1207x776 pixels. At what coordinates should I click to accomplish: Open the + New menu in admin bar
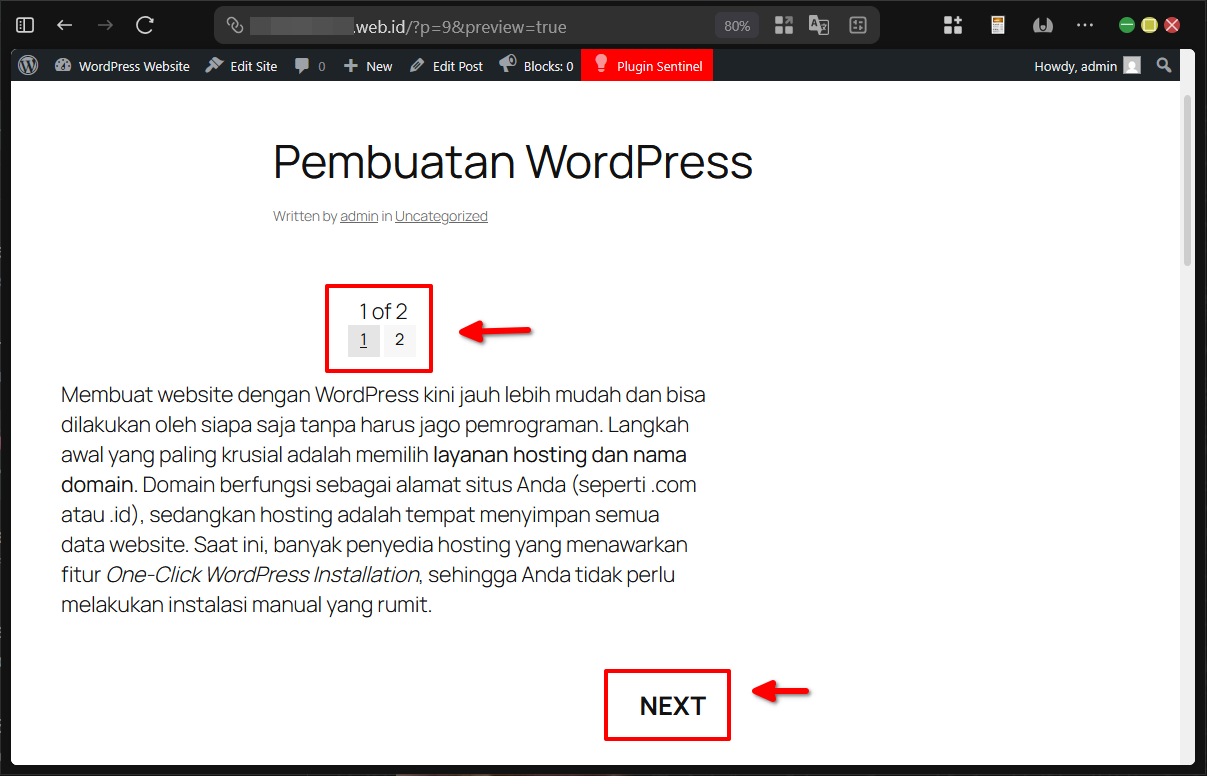pyautogui.click(x=367, y=65)
